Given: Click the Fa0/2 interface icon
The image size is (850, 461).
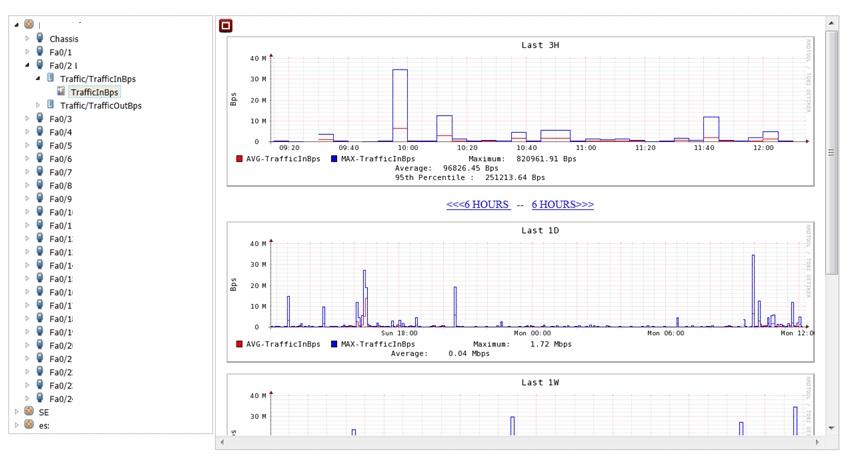Looking at the screenshot, I should pos(40,65).
